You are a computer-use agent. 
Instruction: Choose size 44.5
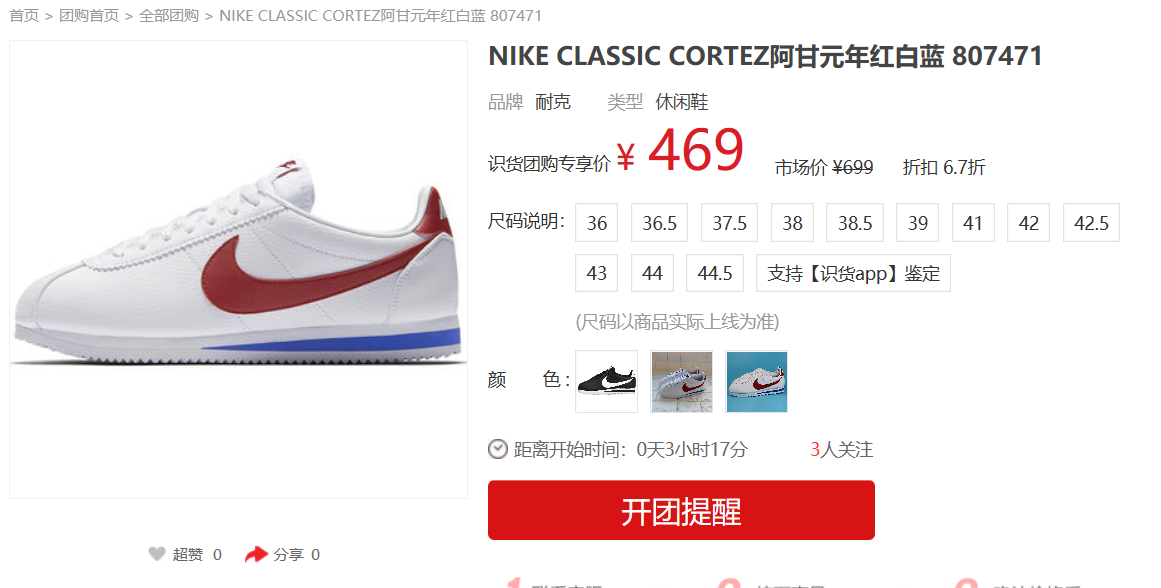pos(715,273)
